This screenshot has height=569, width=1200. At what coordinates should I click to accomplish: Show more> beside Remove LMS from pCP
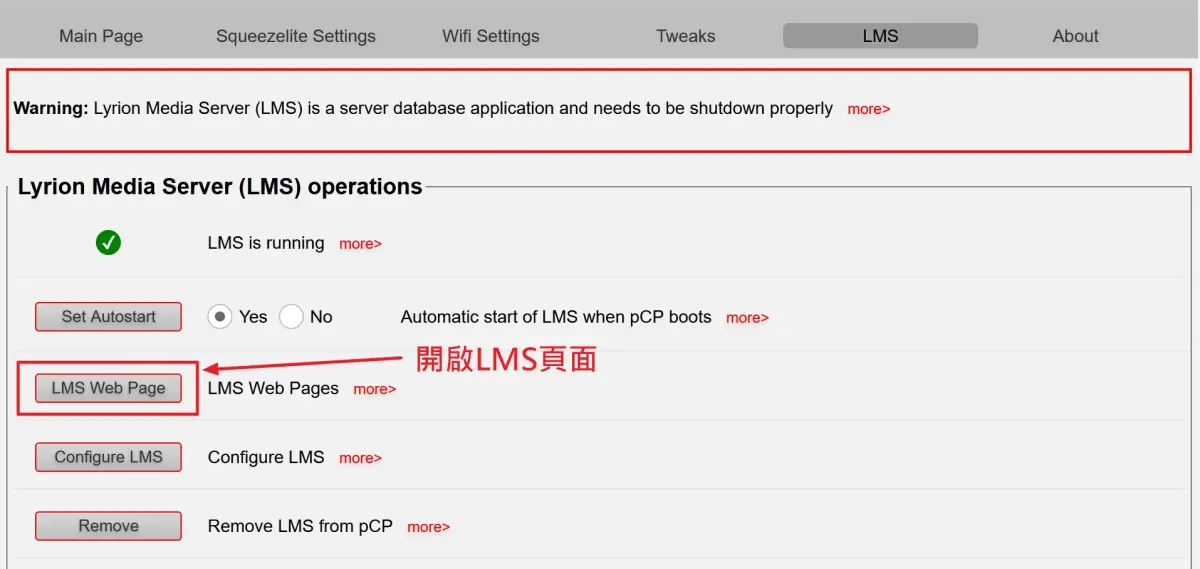pyautogui.click(x=428, y=527)
